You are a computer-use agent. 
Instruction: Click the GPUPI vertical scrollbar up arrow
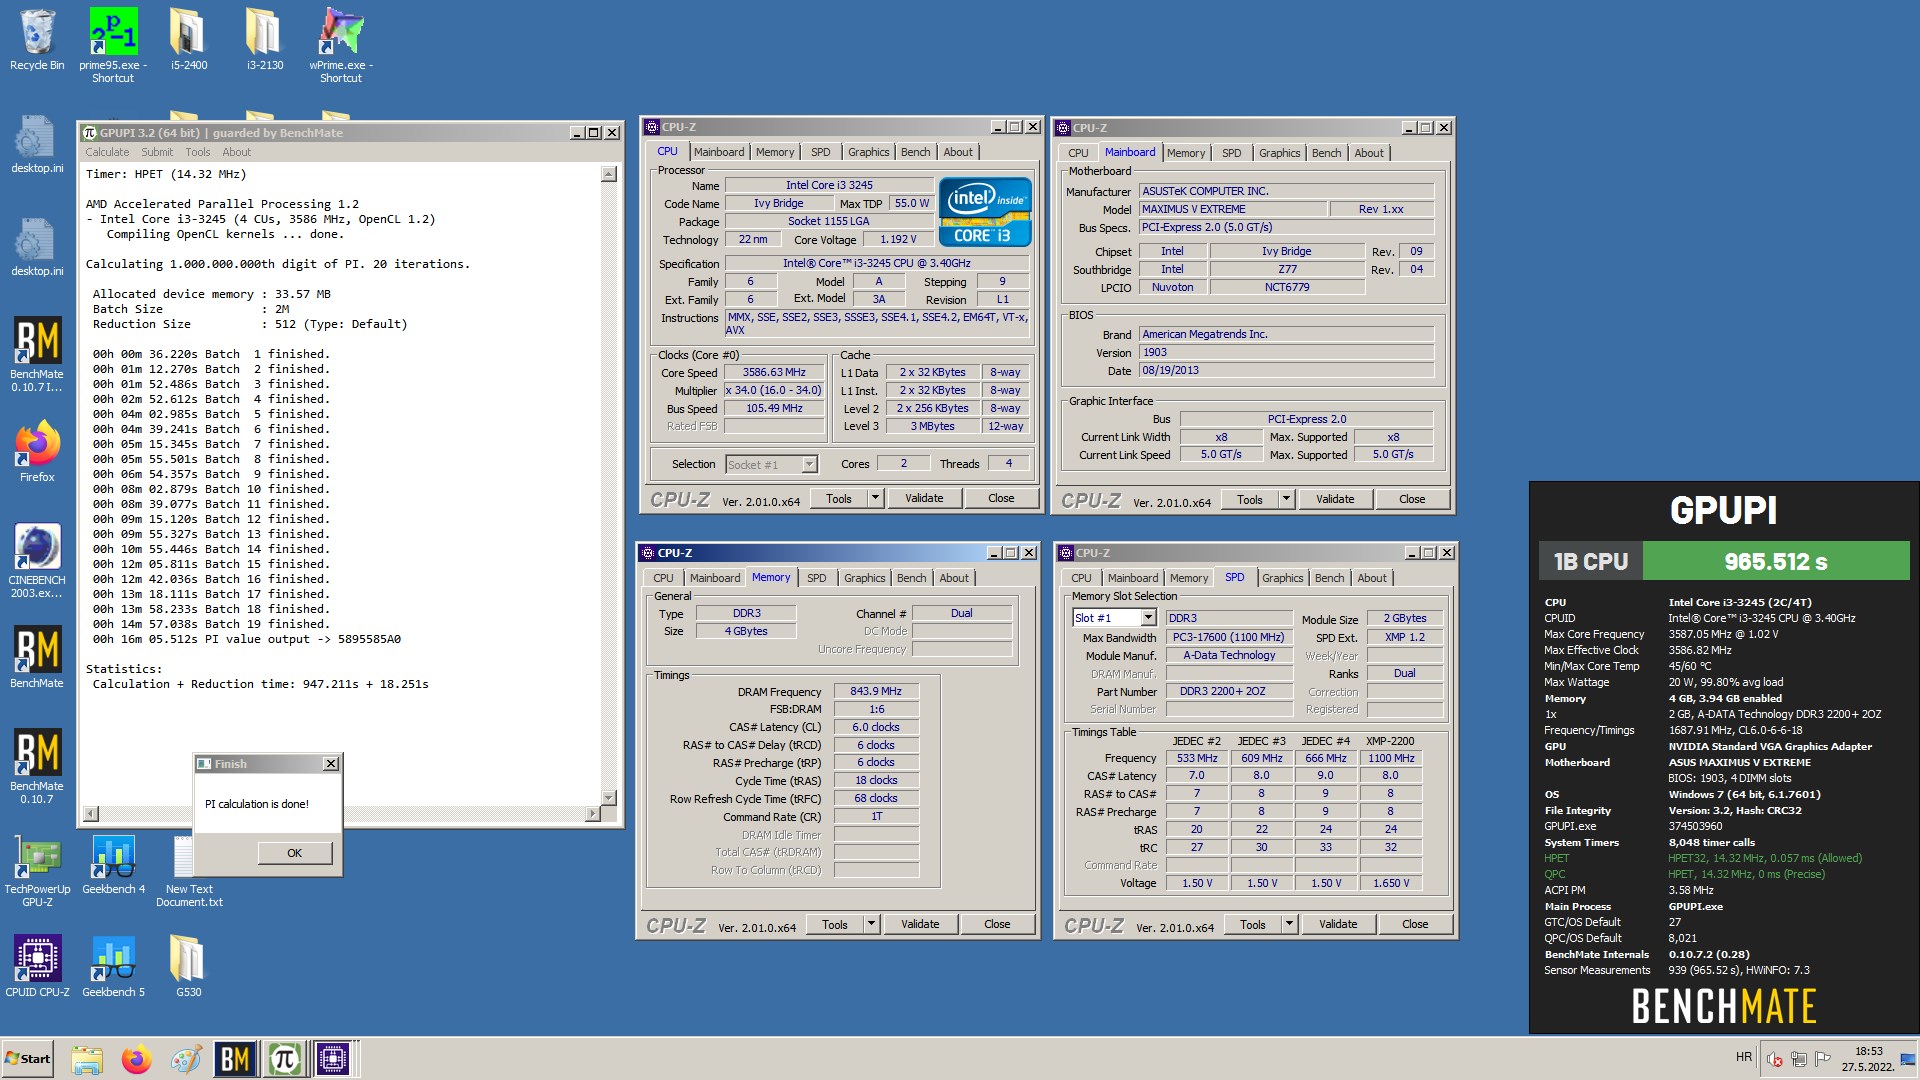click(x=608, y=174)
